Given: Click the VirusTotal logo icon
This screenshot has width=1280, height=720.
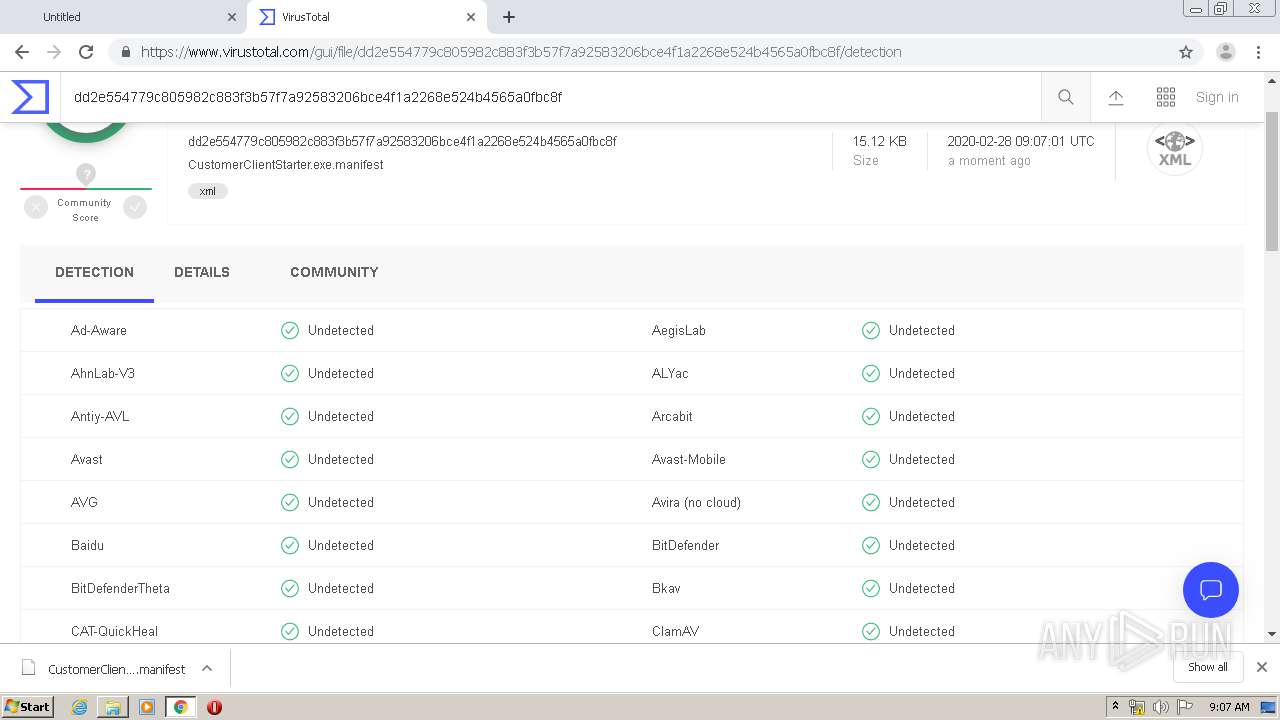Looking at the screenshot, I should click(x=30, y=97).
